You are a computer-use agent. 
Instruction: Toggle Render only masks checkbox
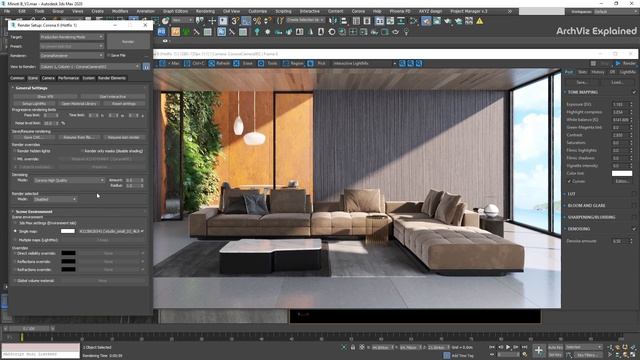82,151
